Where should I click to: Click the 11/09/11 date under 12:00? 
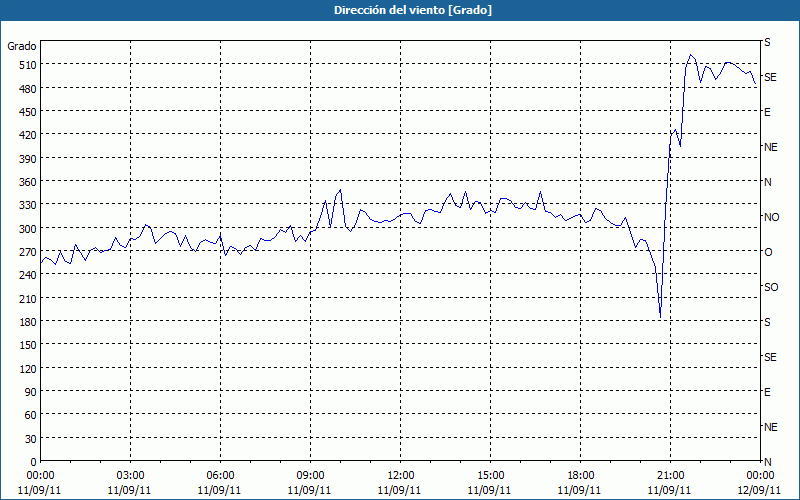(x=399, y=490)
